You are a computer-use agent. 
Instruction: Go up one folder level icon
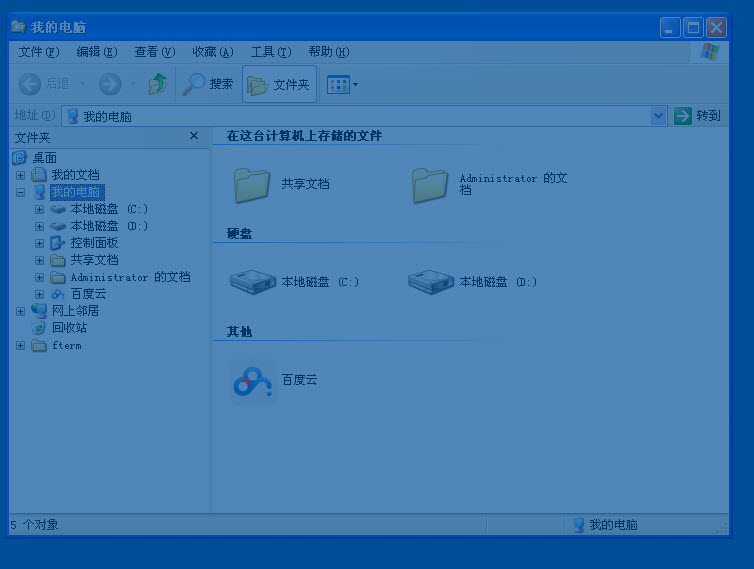pyautogui.click(x=158, y=84)
